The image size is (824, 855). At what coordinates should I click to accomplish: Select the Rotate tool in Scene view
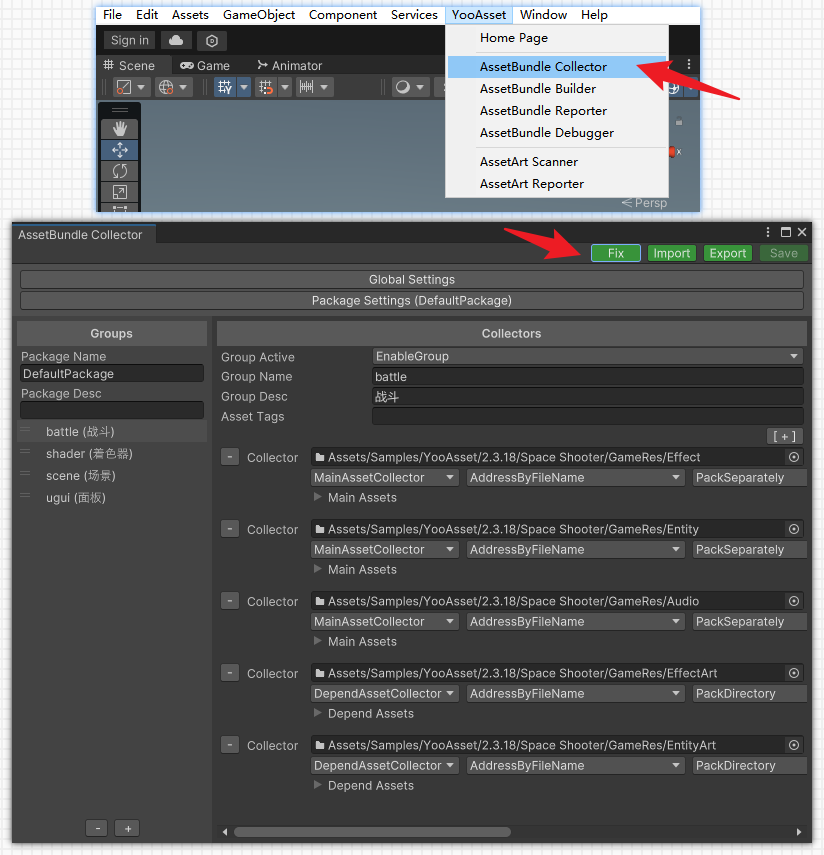[x=120, y=171]
